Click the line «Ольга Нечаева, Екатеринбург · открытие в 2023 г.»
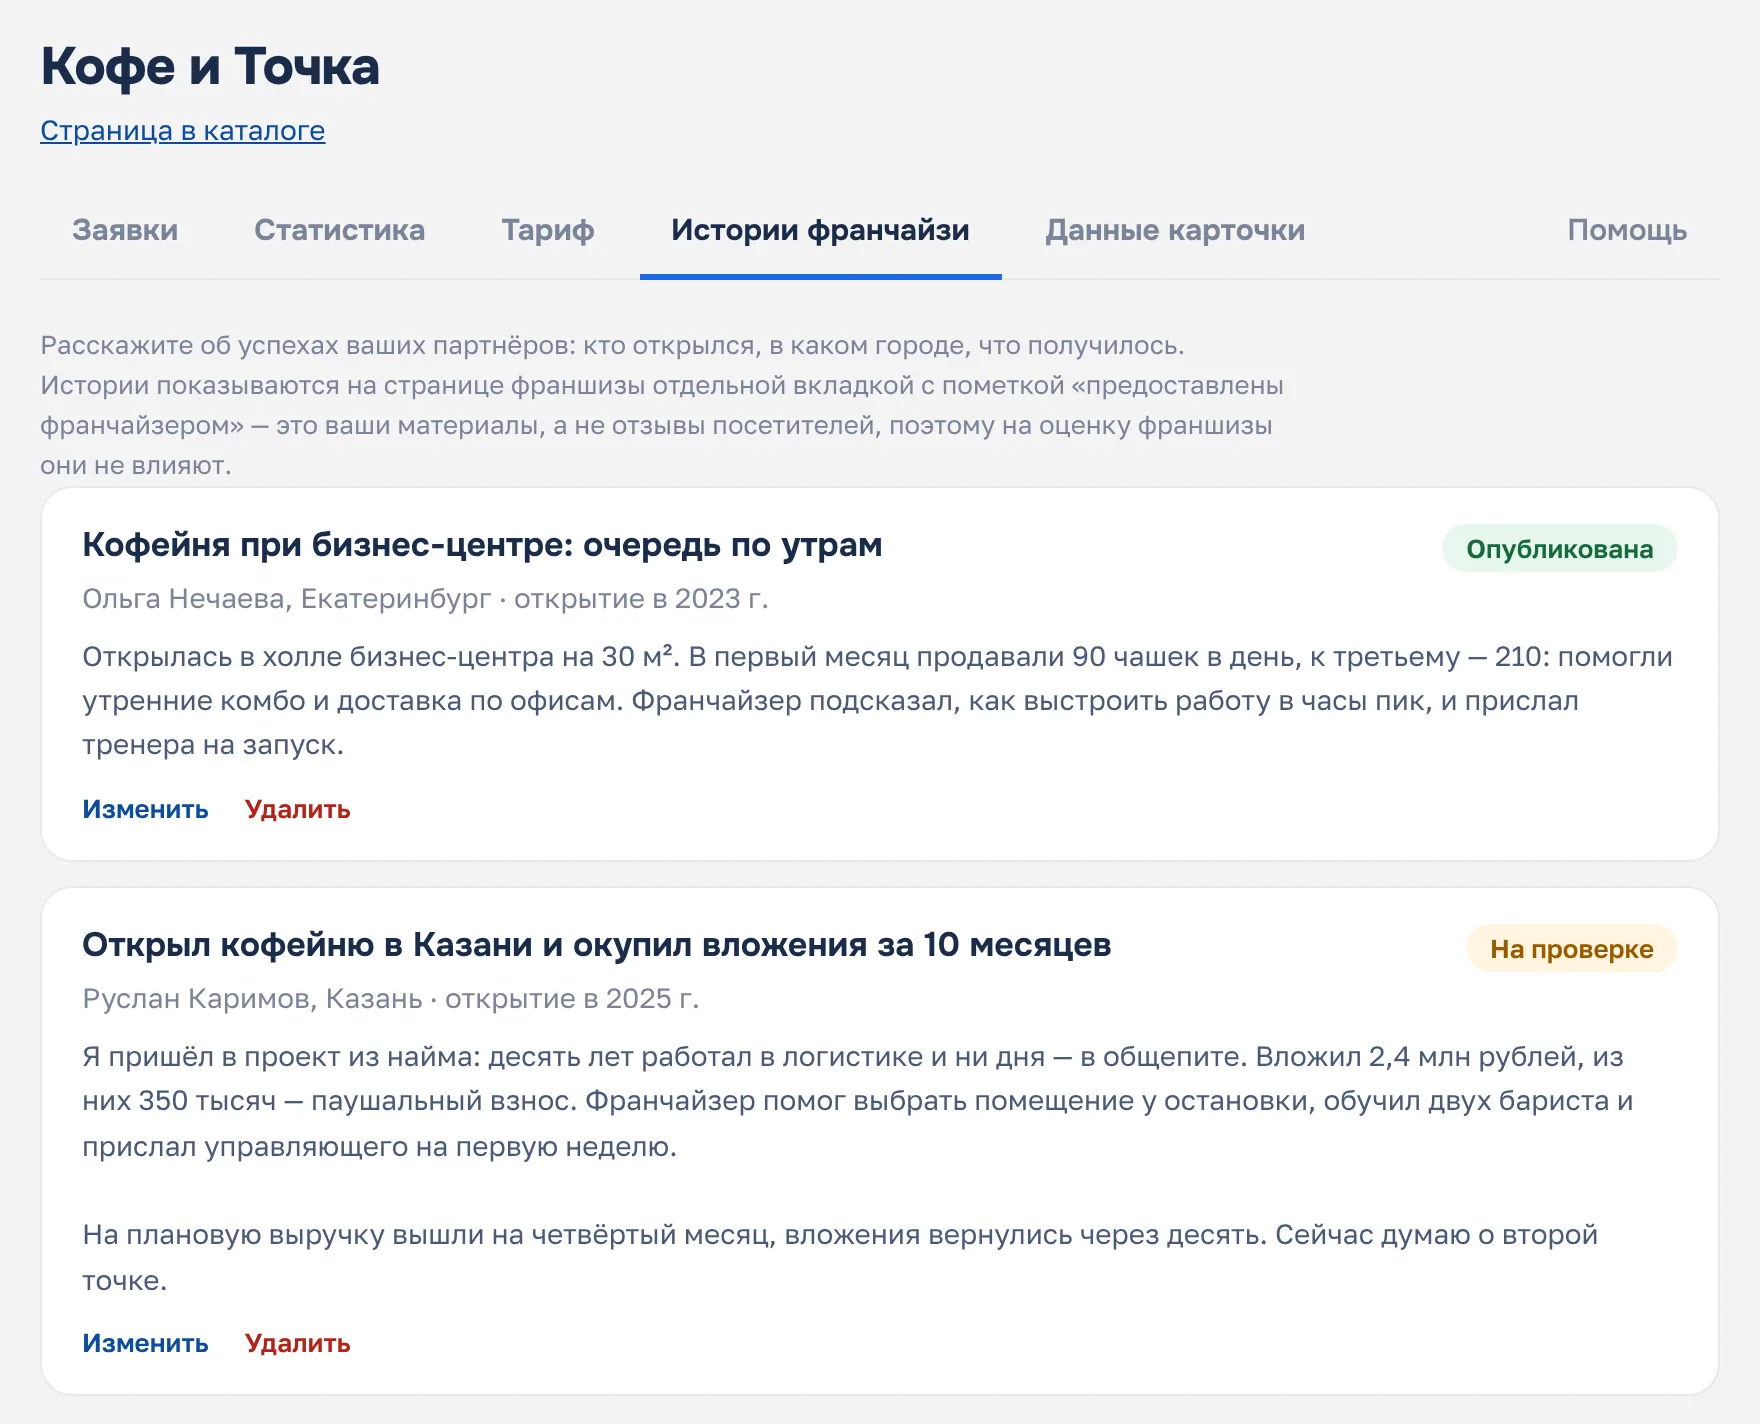The height and width of the screenshot is (1424, 1760). 425,599
